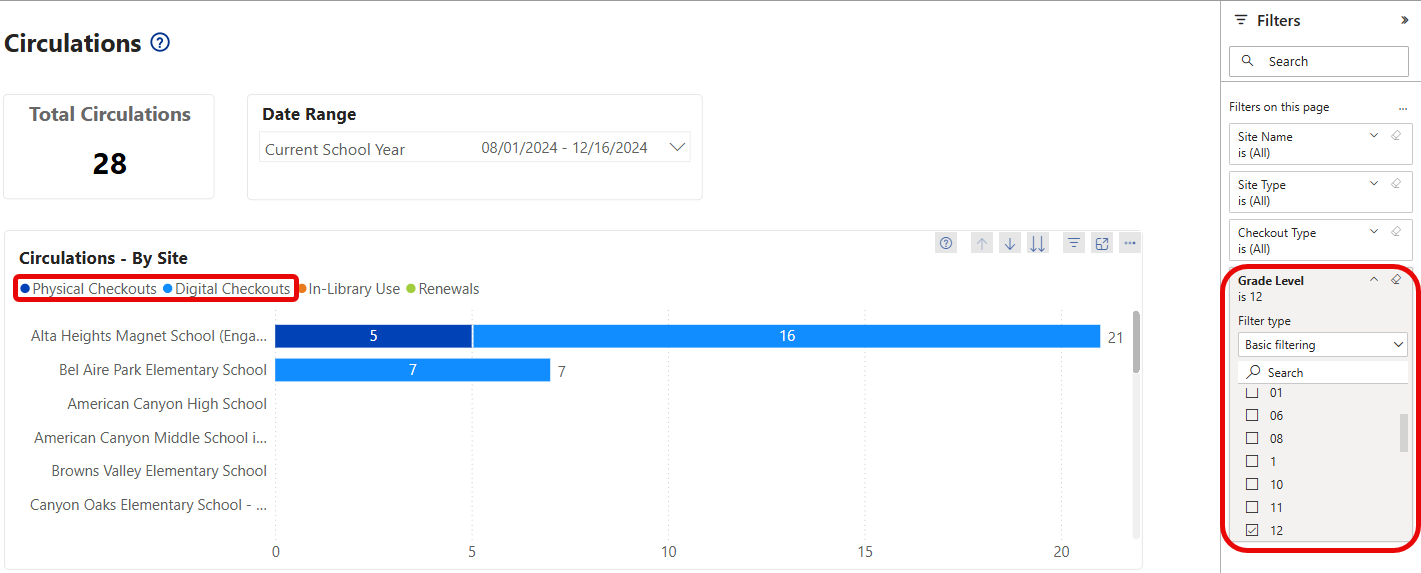The image size is (1421, 573).
Task: Check the grade 11 checkbox
Action: click(x=1252, y=507)
